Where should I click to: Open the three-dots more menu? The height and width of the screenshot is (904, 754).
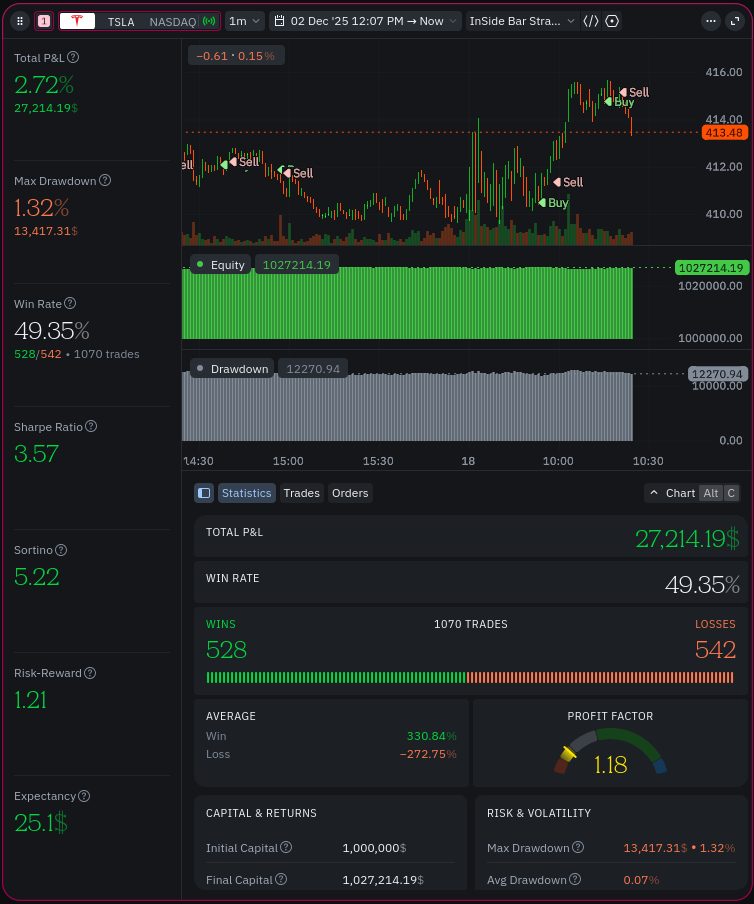coord(711,21)
